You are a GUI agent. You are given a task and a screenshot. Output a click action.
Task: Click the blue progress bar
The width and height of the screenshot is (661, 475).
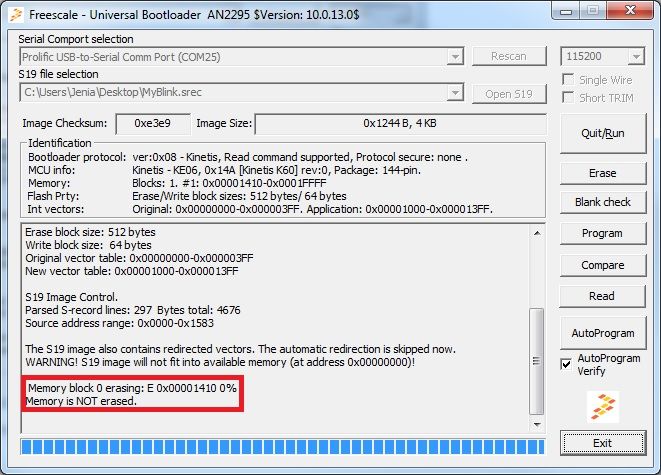click(282, 447)
